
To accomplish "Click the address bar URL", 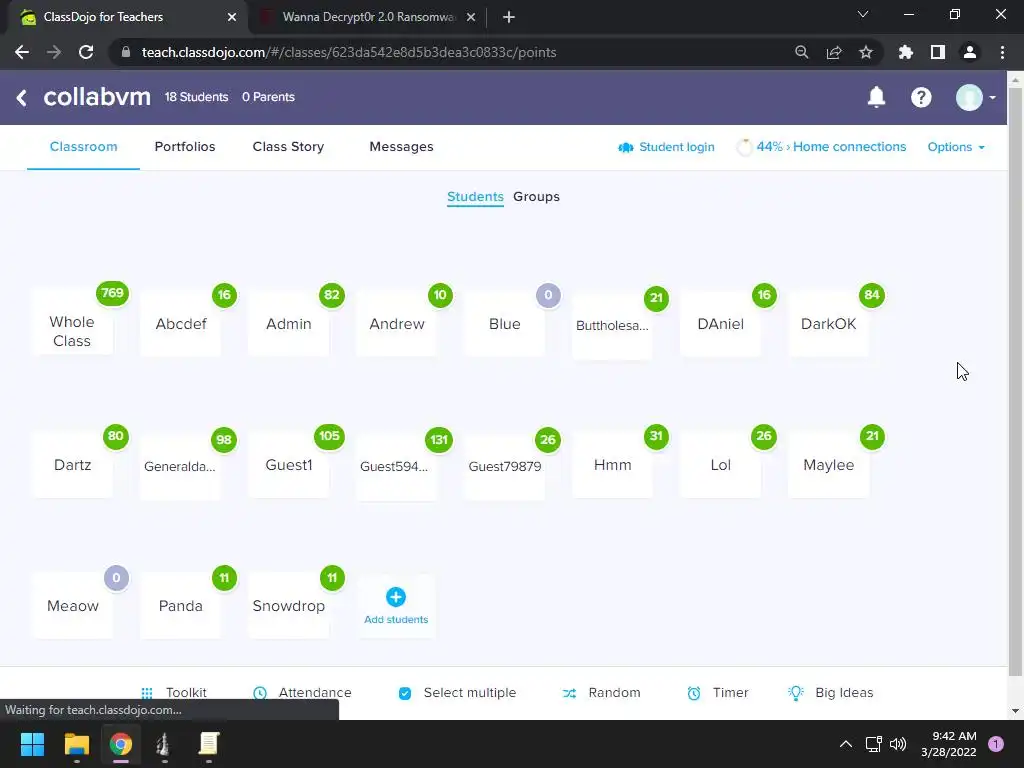I will coord(349,52).
